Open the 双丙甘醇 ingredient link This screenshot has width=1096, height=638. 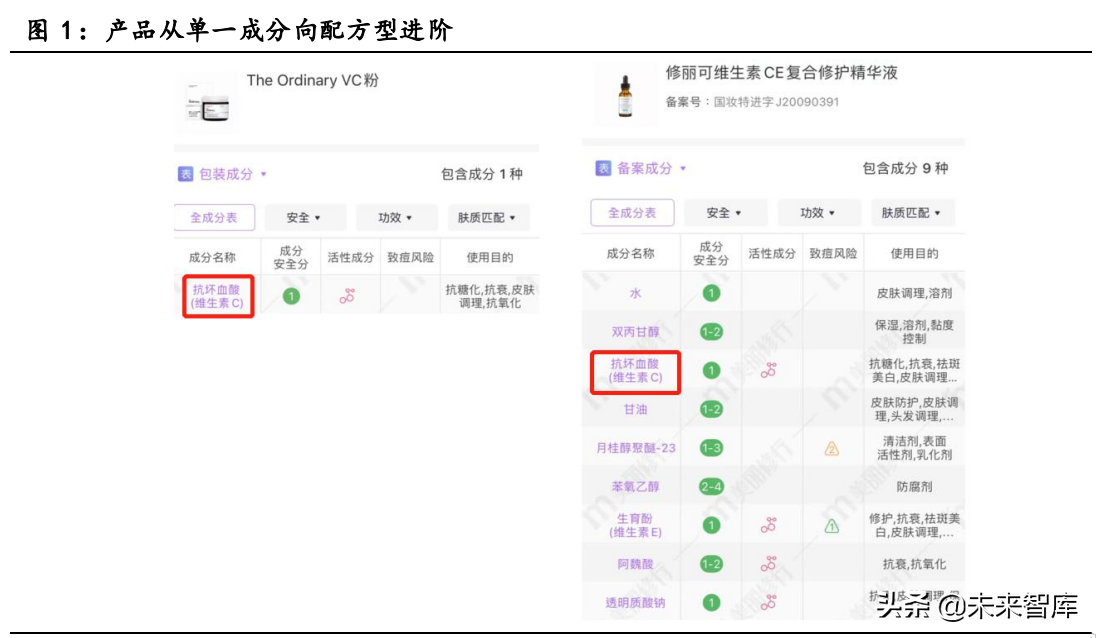[635, 332]
